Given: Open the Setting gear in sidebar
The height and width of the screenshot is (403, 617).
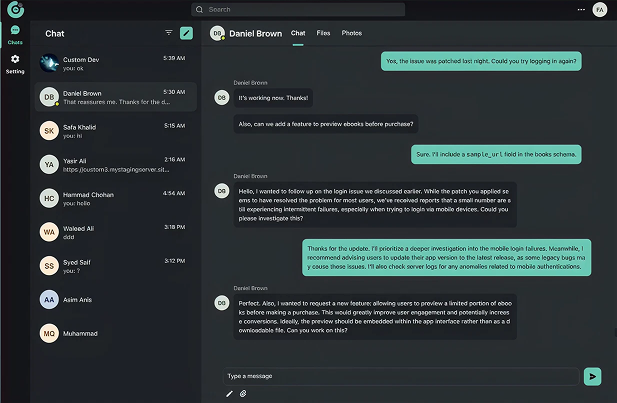Looking at the screenshot, I should [x=15, y=64].
